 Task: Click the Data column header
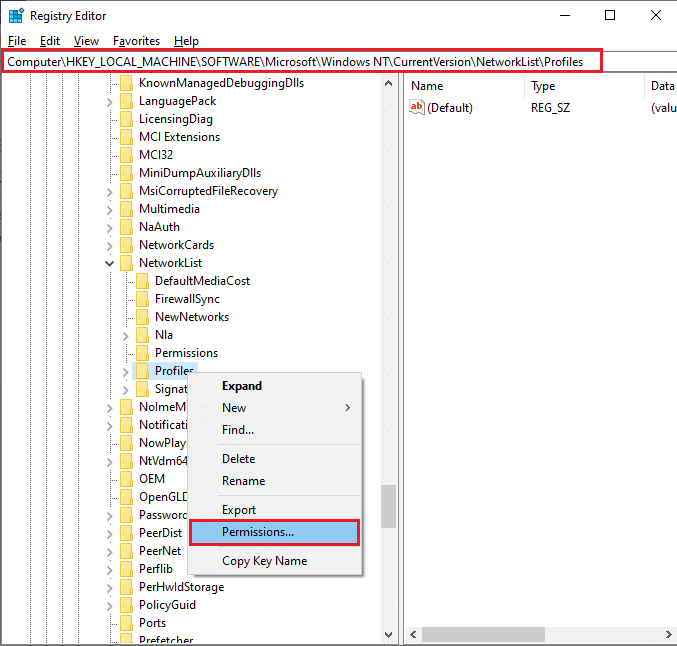click(x=661, y=86)
